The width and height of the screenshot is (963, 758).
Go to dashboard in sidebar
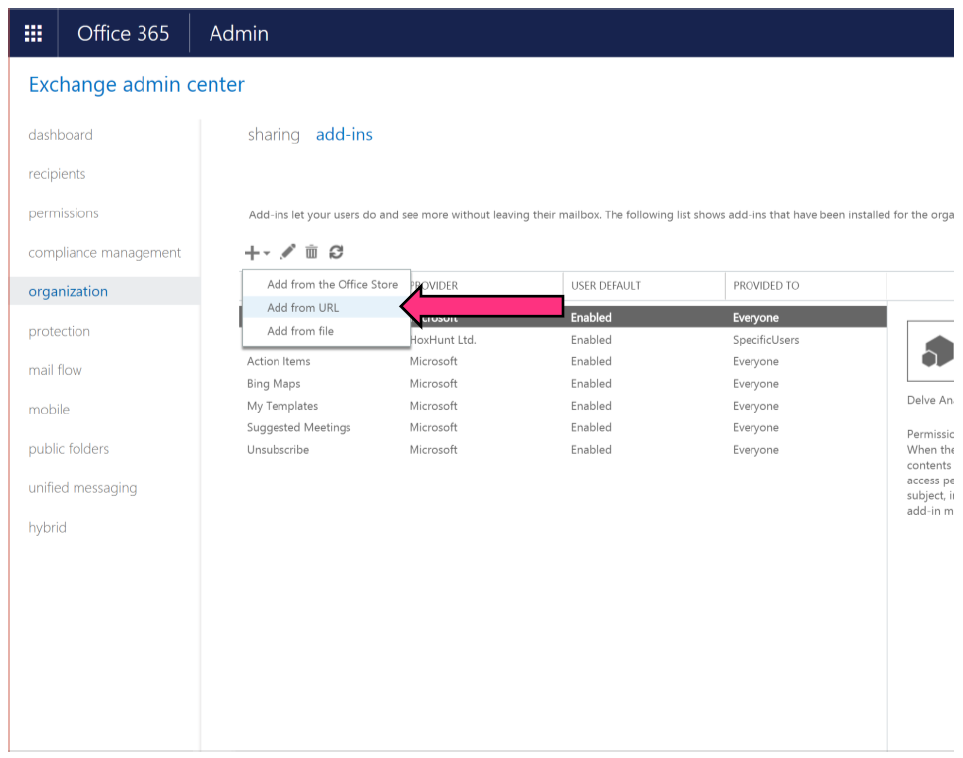point(60,135)
